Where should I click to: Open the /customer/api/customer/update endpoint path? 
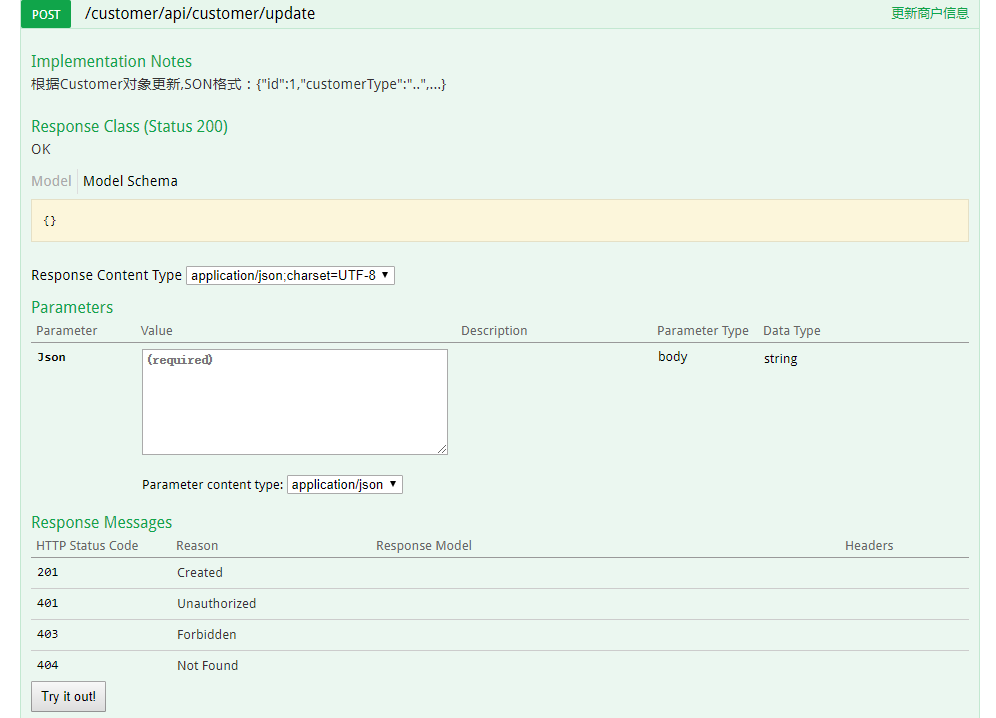coord(200,14)
